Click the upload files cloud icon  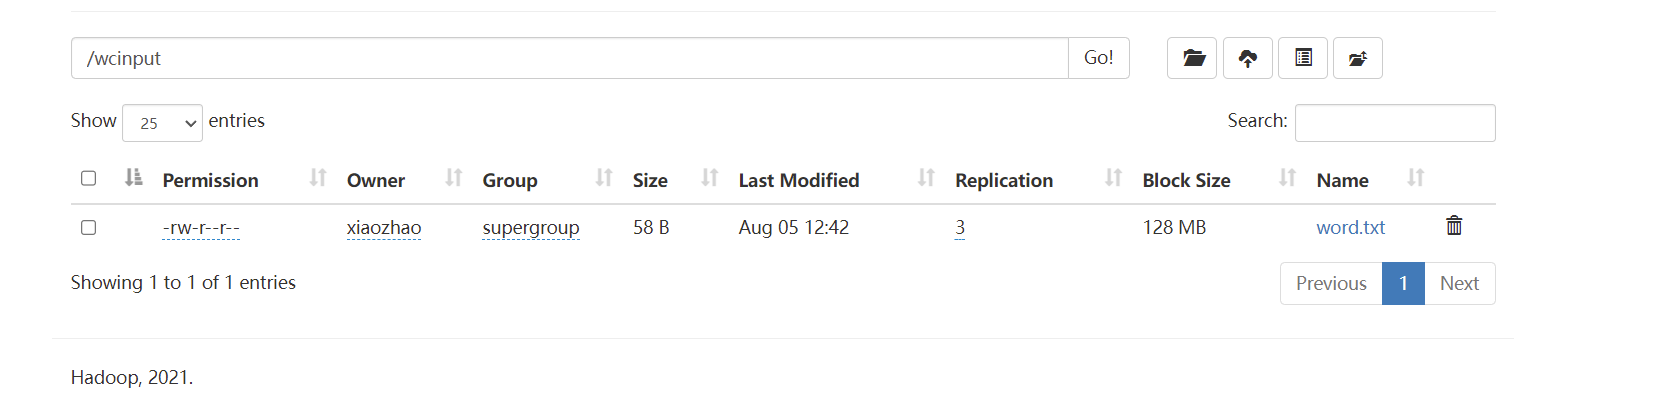1247,58
